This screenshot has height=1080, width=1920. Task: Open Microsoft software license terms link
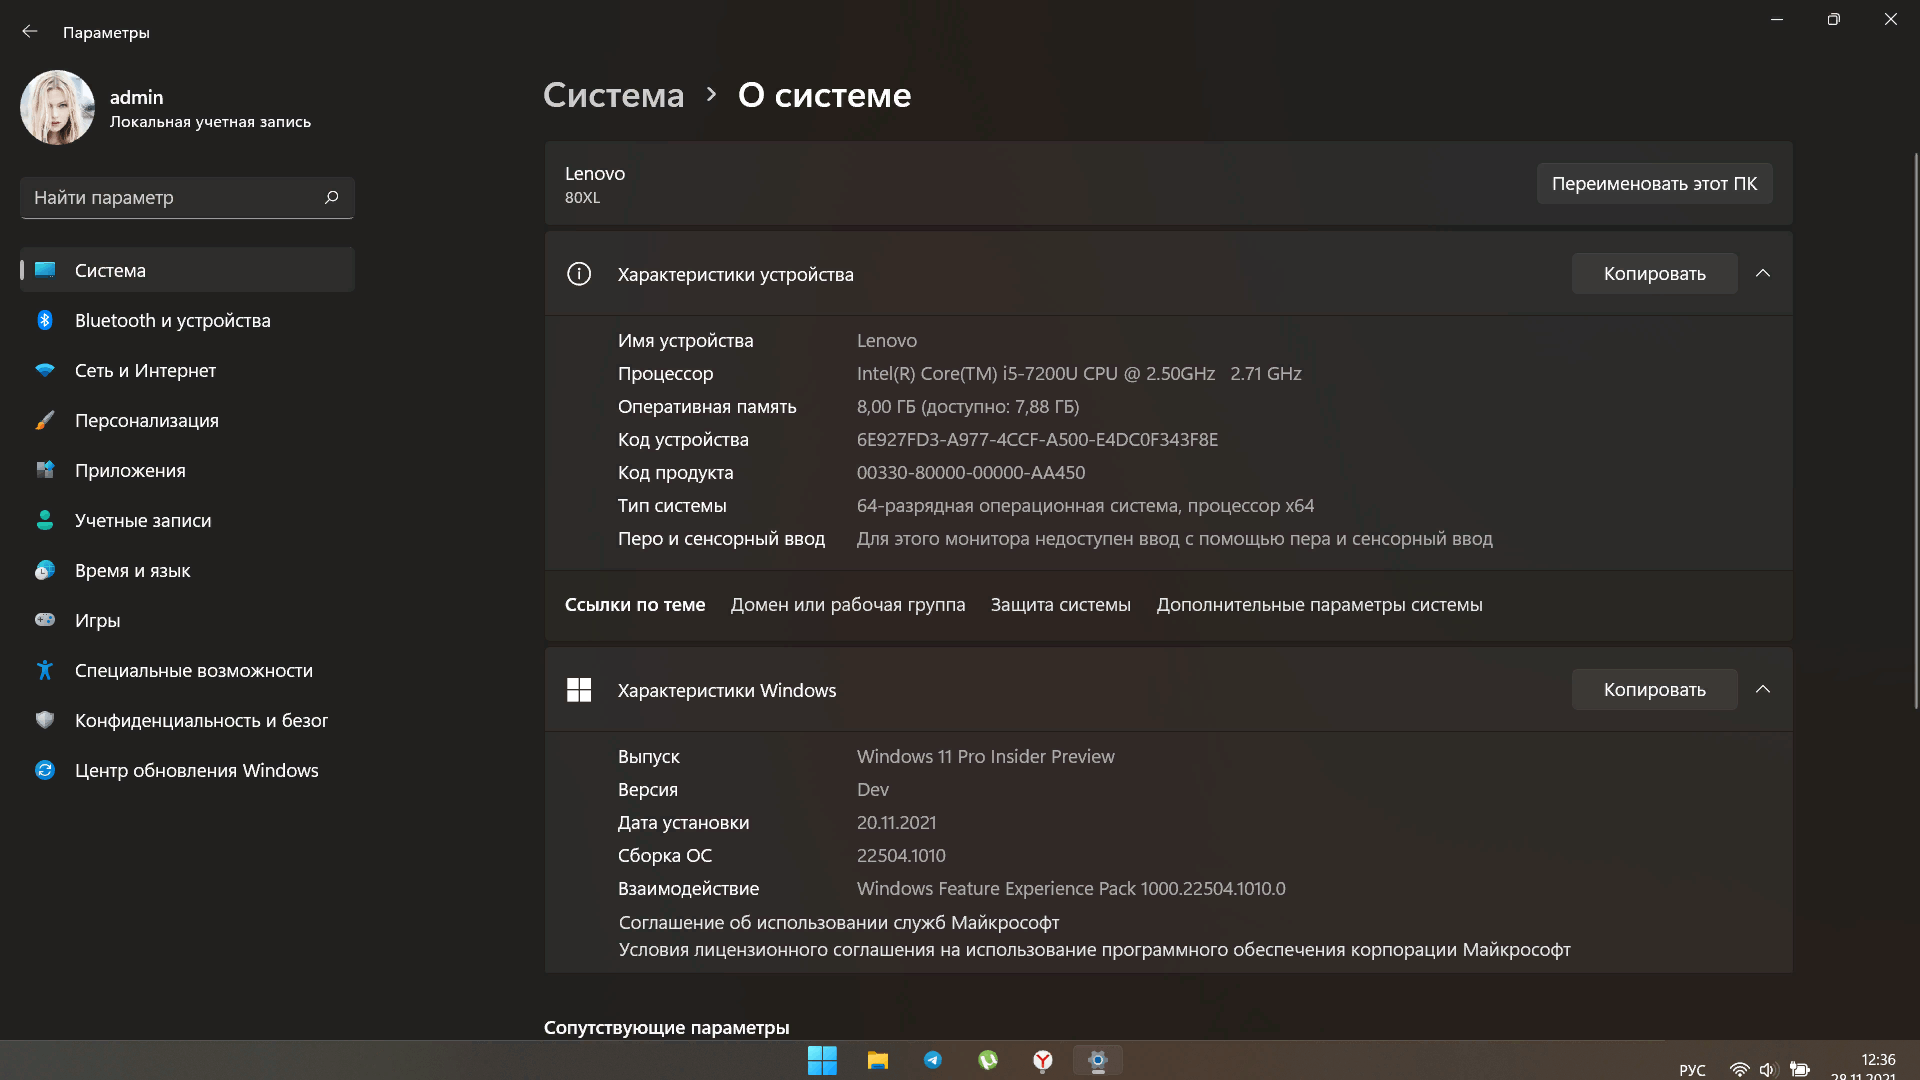pos(1094,949)
